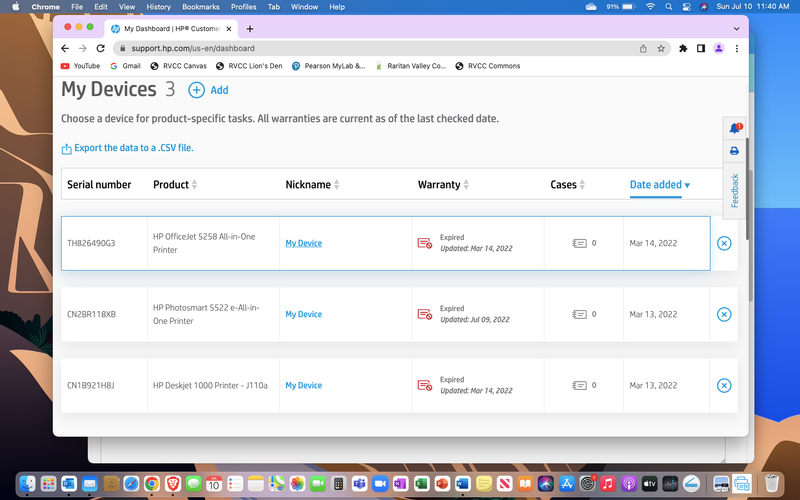Viewport: 800px width, 500px height.
Task: Open Chrome extensions puzzle icon
Action: [x=683, y=48]
